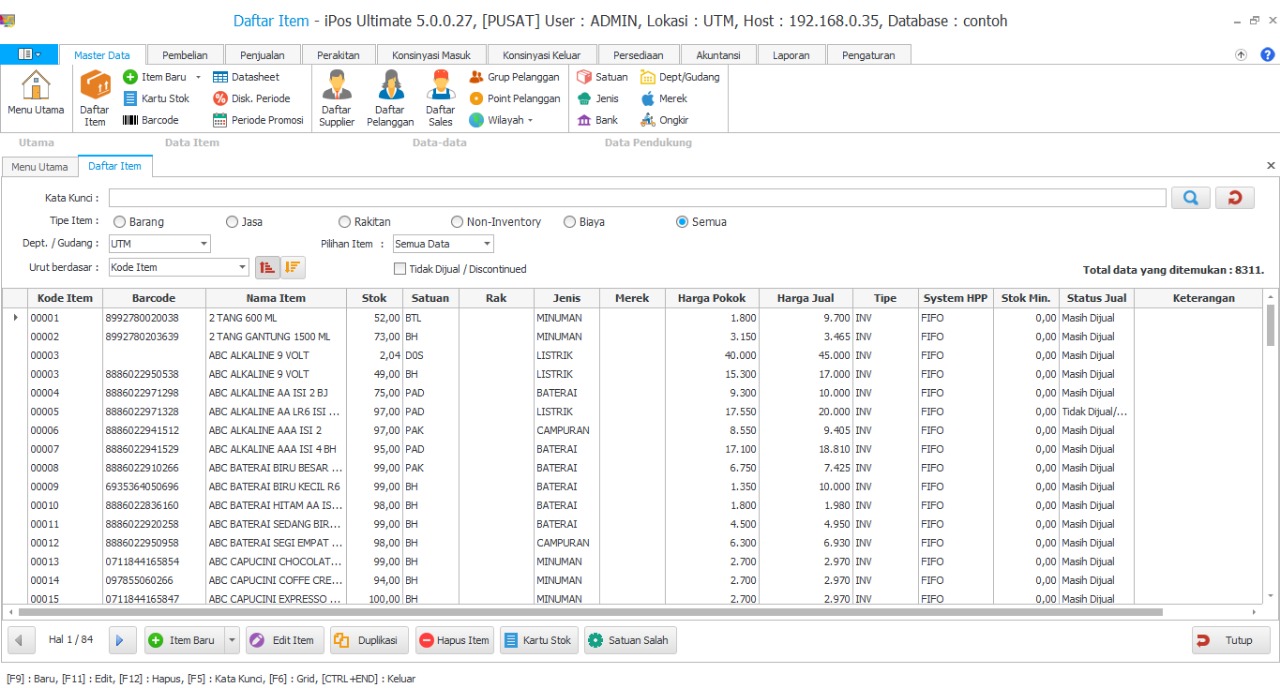
Task: Sort ascending using the red sort icon
Action: pyautogui.click(x=267, y=267)
